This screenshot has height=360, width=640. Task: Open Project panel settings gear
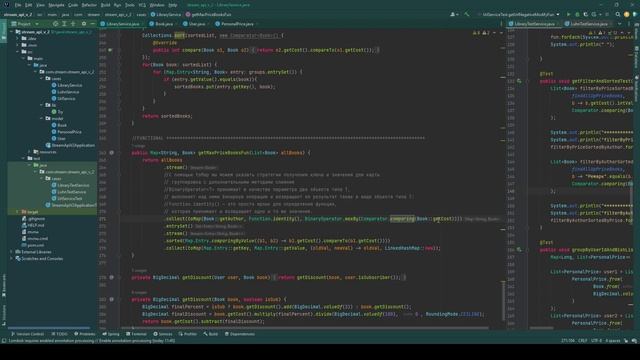pos(84,24)
